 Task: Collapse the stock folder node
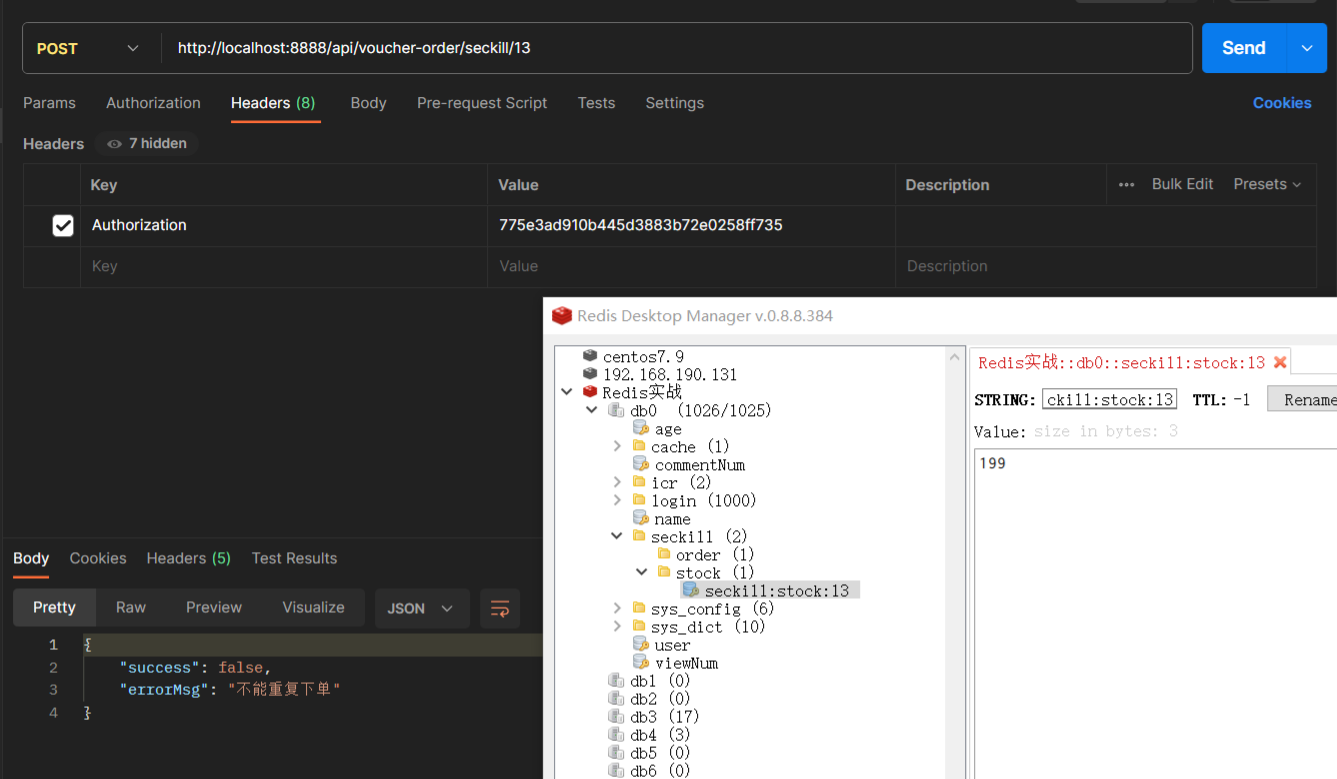(641, 572)
